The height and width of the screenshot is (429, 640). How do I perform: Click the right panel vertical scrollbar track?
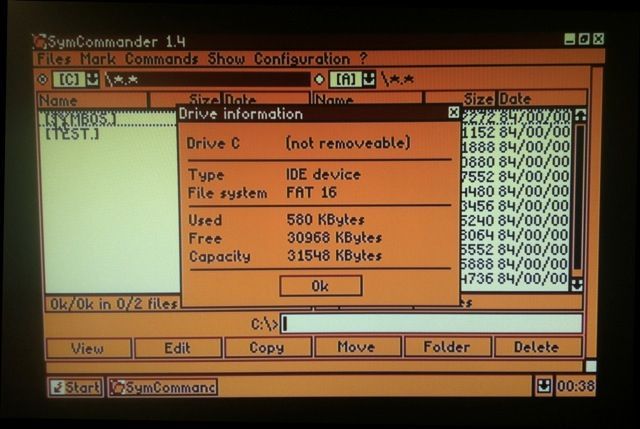coord(578,200)
